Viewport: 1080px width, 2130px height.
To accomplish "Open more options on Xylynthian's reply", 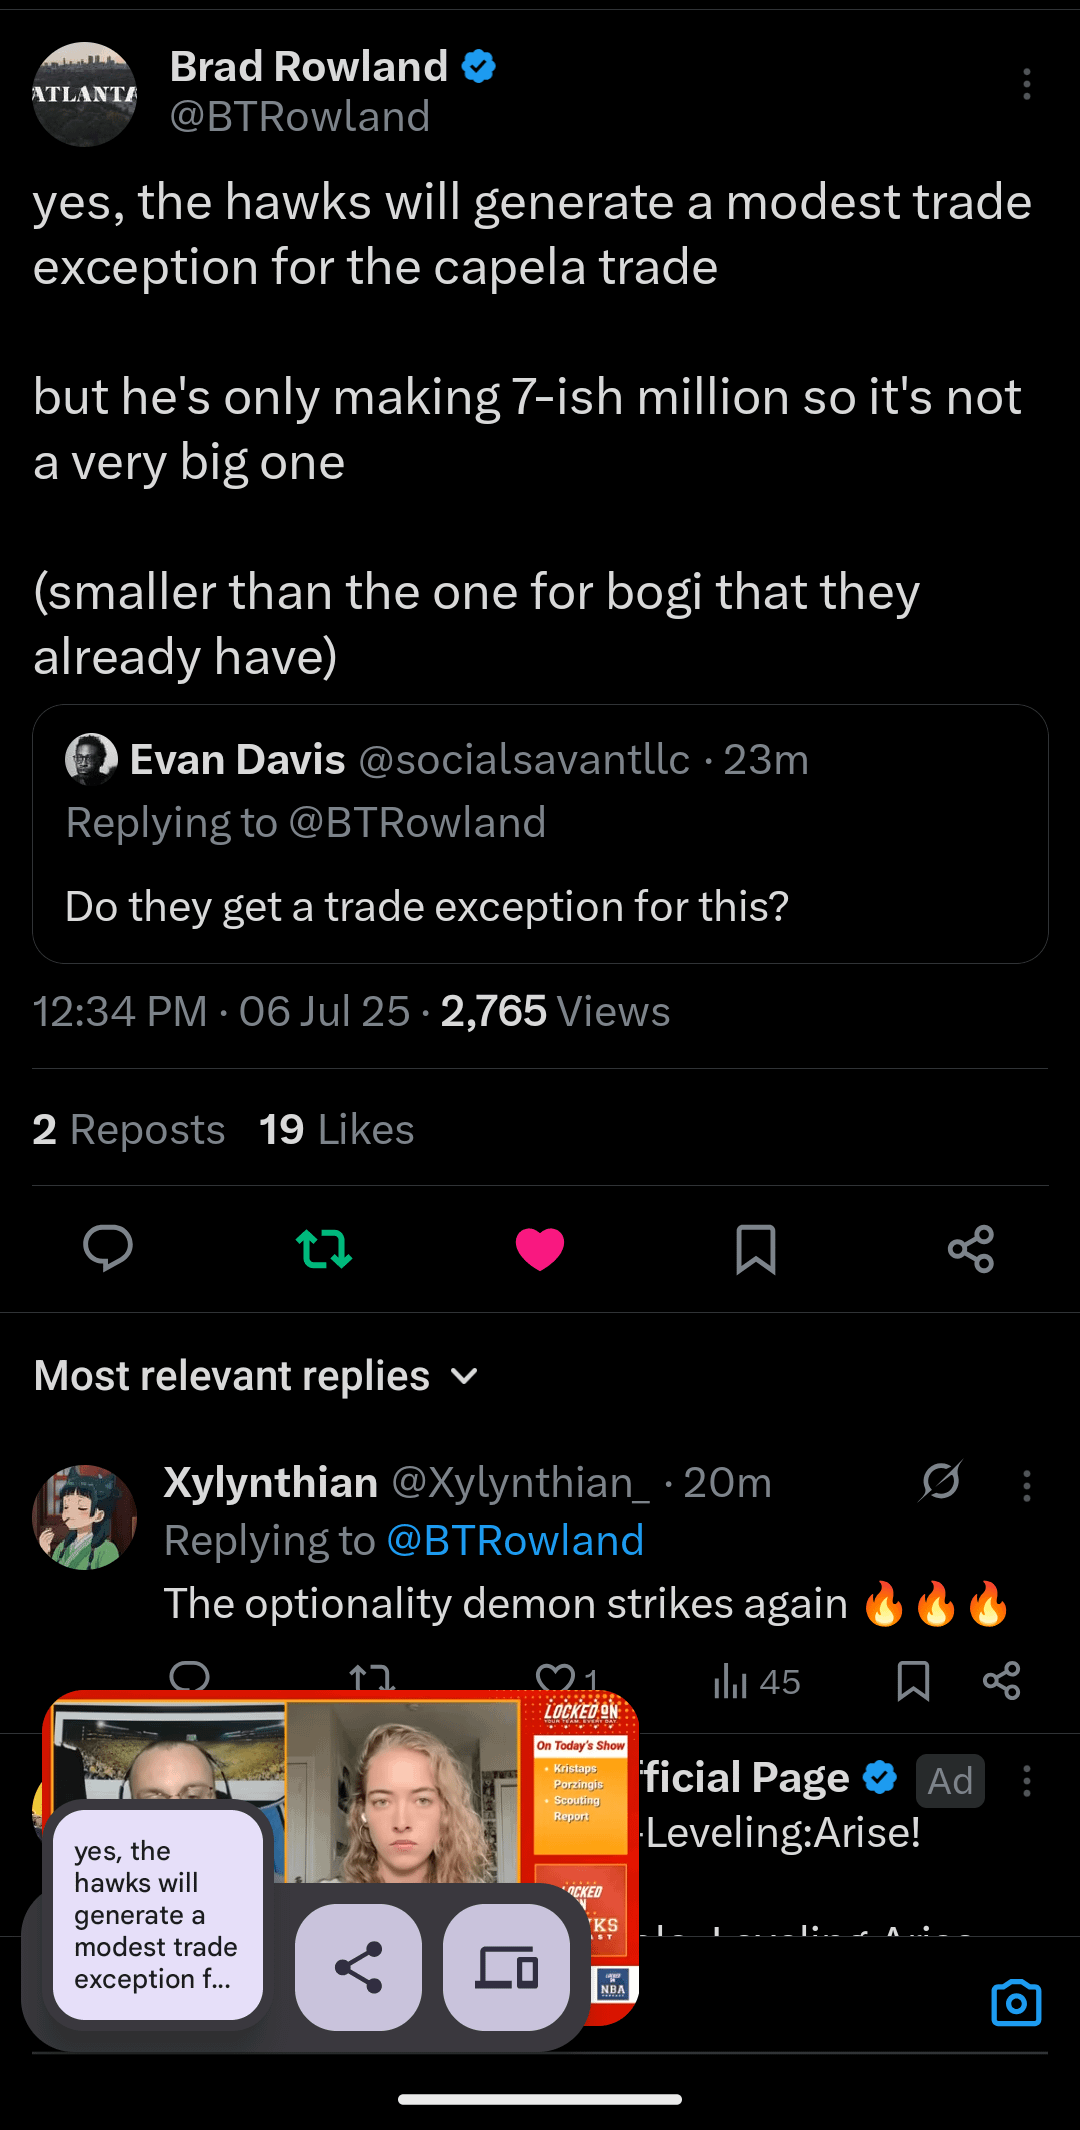I will (x=1026, y=1485).
